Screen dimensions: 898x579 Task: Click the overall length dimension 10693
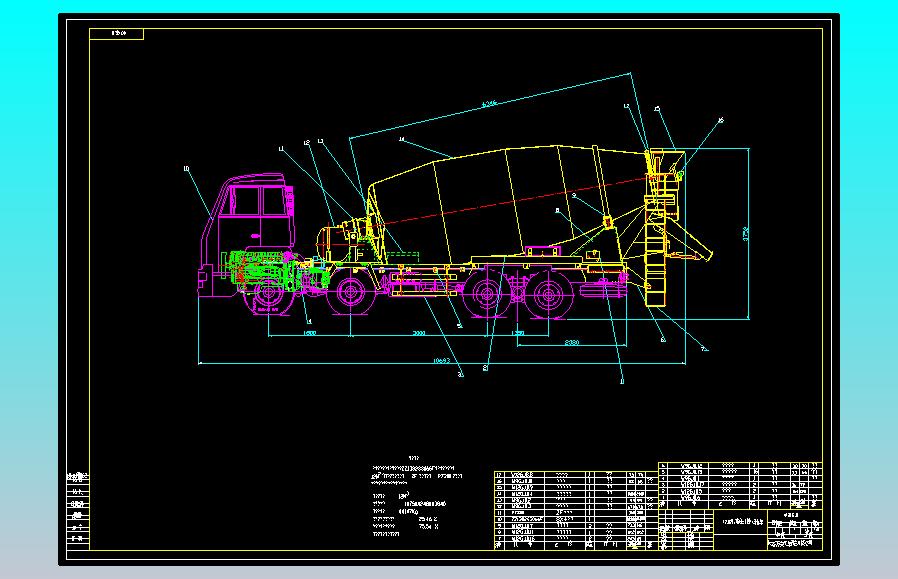(442, 360)
